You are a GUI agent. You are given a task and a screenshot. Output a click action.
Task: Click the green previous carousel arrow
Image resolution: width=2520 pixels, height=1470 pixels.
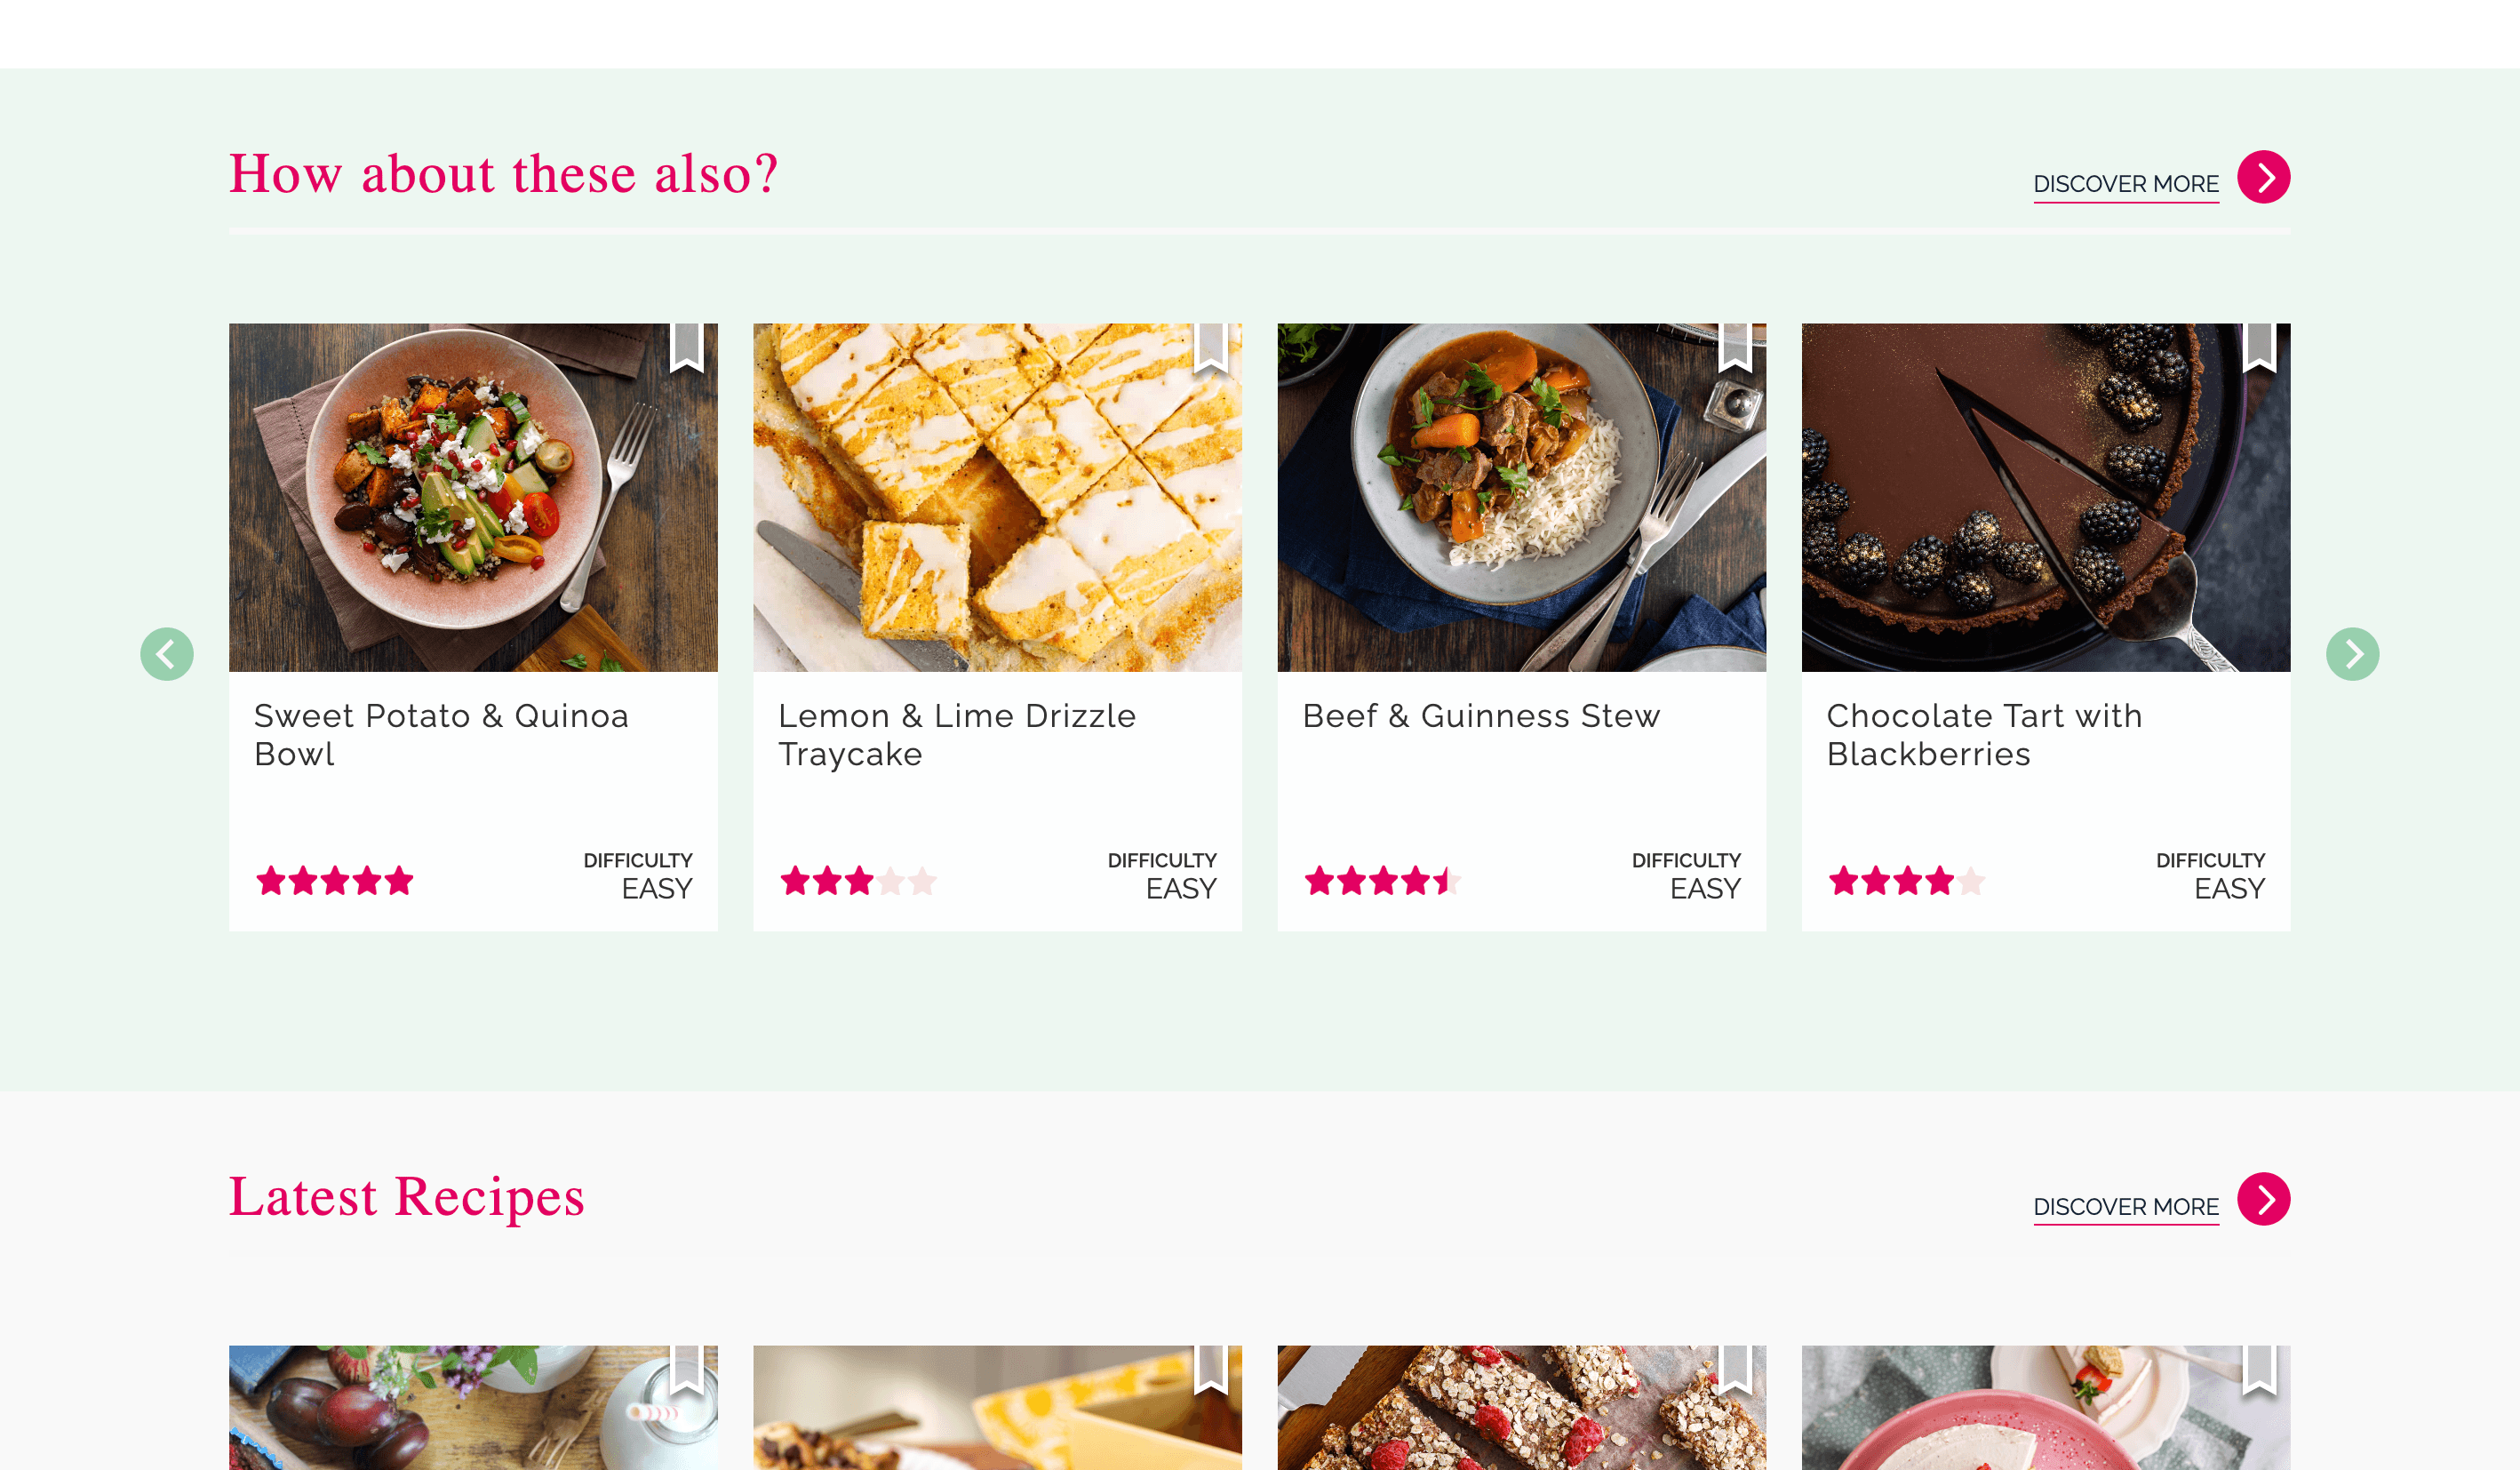(x=167, y=654)
